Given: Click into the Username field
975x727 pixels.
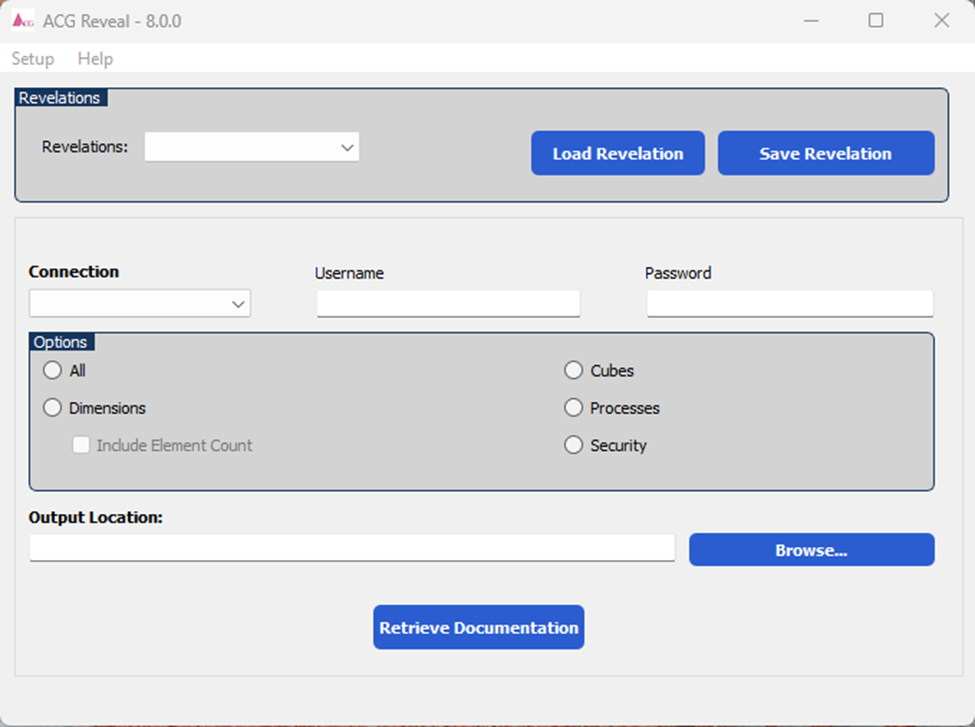Looking at the screenshot, I should coord(448,302).
